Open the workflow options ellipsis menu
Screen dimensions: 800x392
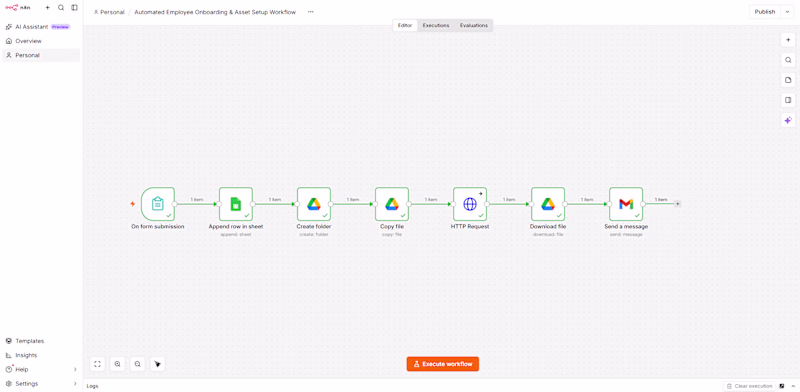coord(310,12)
